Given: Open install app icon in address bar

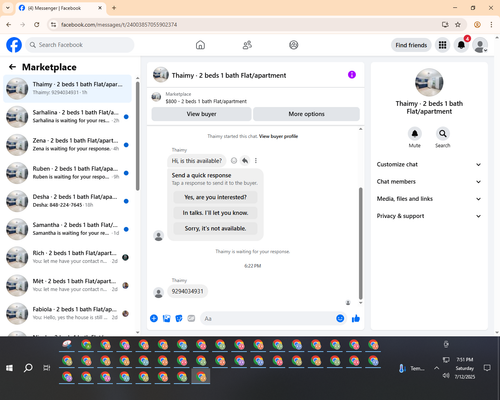Looking at the screenshot, I should 445,25.
